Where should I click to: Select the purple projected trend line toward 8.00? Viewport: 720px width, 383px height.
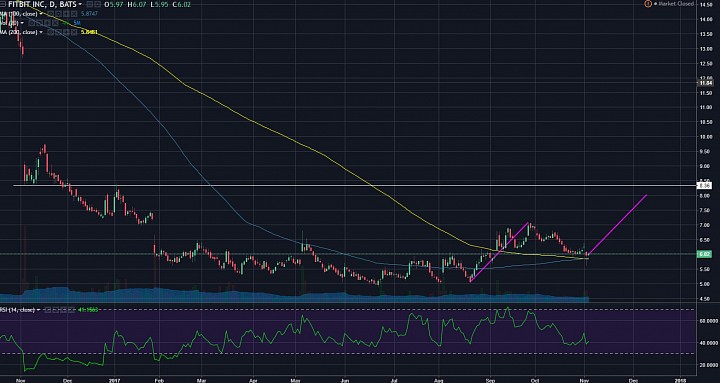[618, 225]
